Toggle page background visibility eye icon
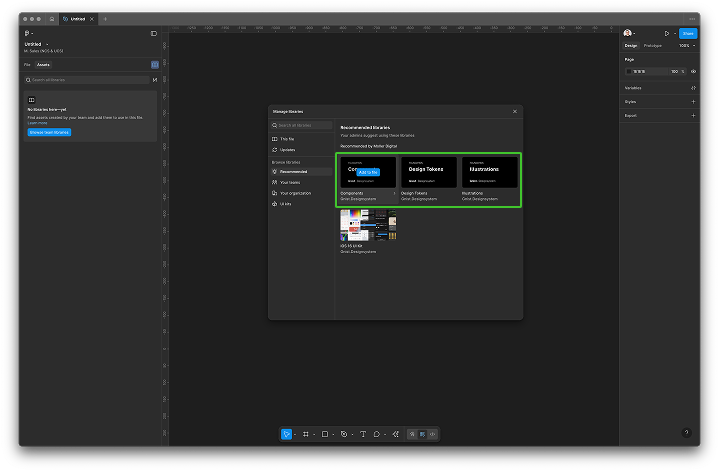 tap(694, 71)
